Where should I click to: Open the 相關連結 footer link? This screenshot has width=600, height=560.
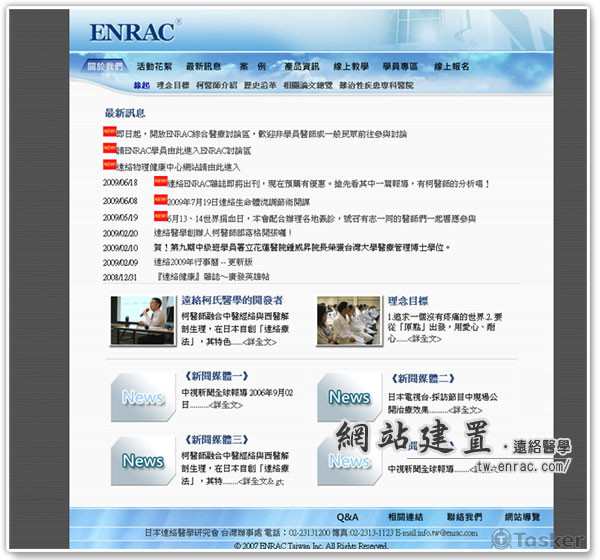406,517
